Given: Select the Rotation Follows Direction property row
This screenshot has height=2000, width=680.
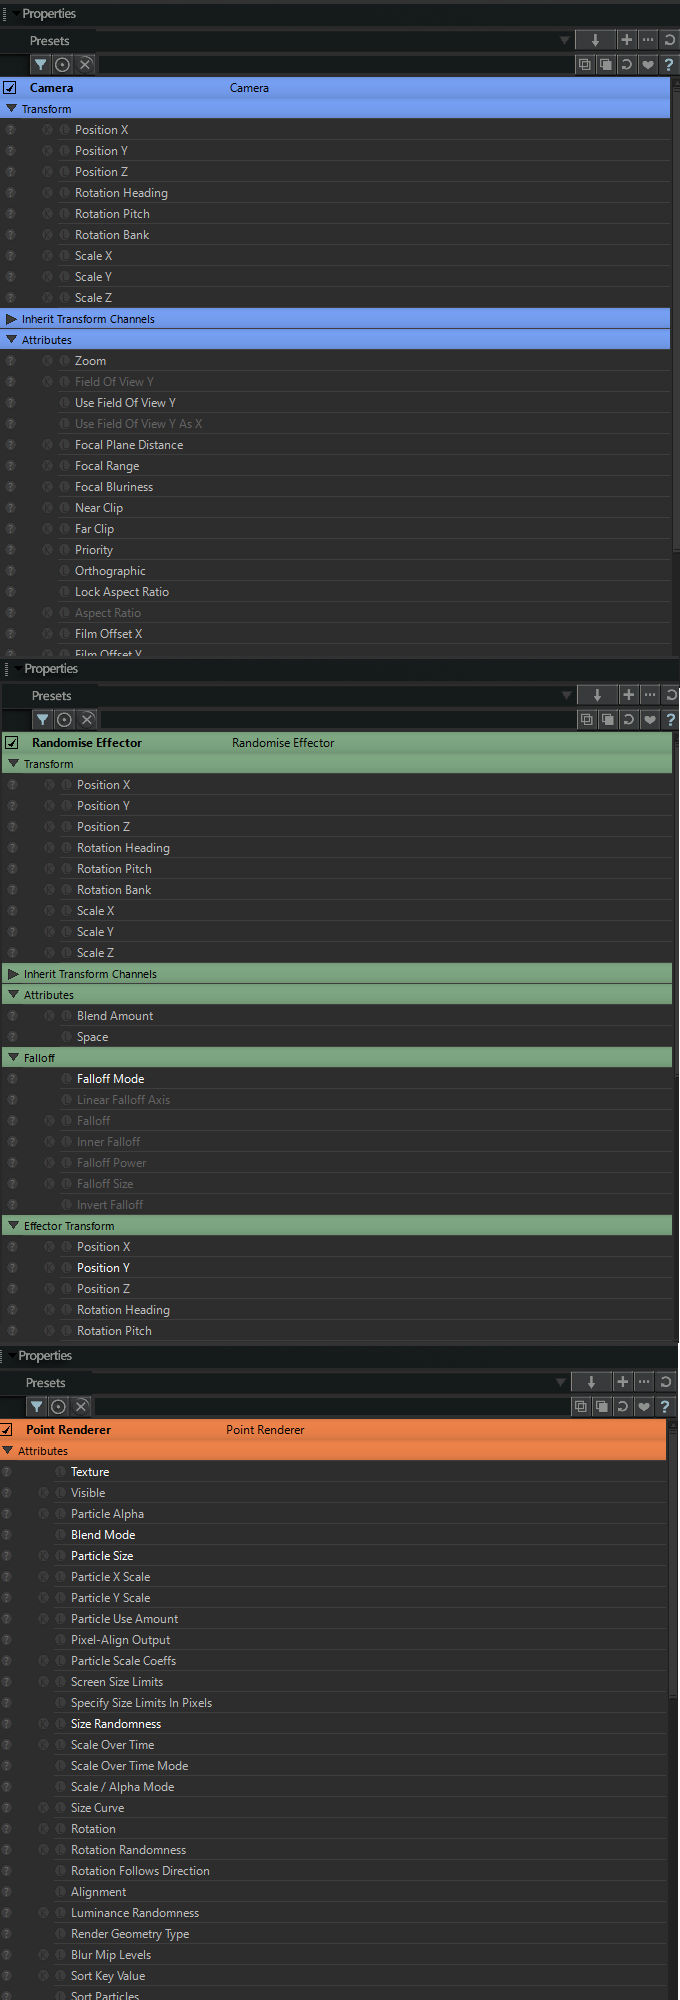Looking at the screenshot, I should pyautogui.click(x=333, y=1871).
